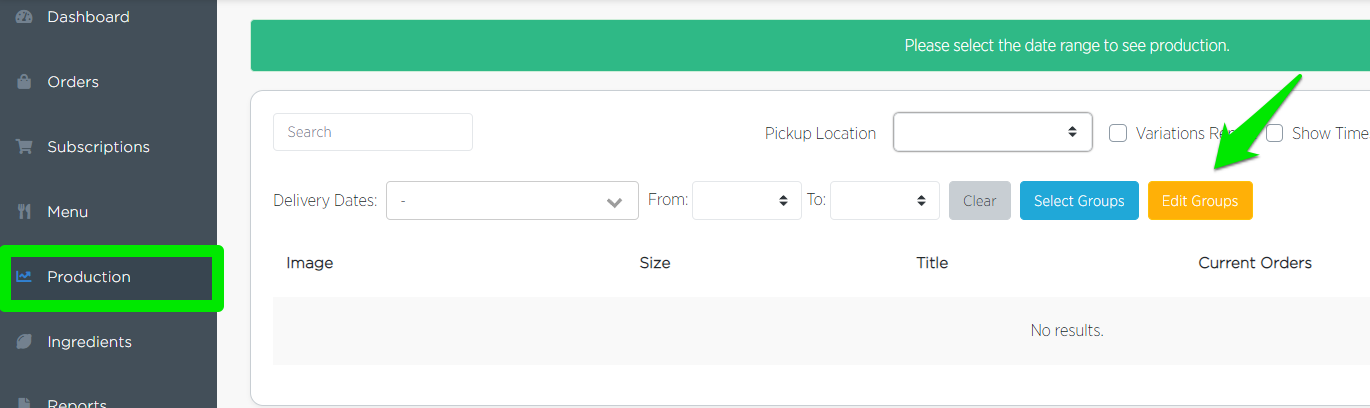Click the Orders shopping bag icon
Viewport: 1370px width, 408px height.
(x=25, y=82)
